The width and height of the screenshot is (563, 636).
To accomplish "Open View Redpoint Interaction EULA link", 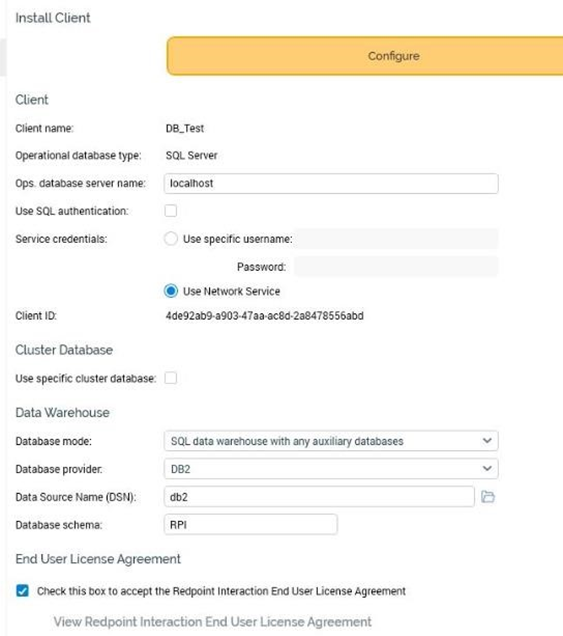I will [213, 621].
